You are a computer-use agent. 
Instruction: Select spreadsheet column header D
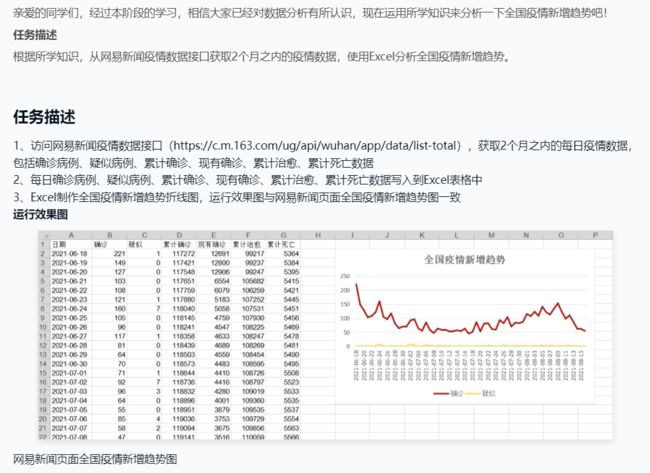pyautogui.click(x=179, y=235)
